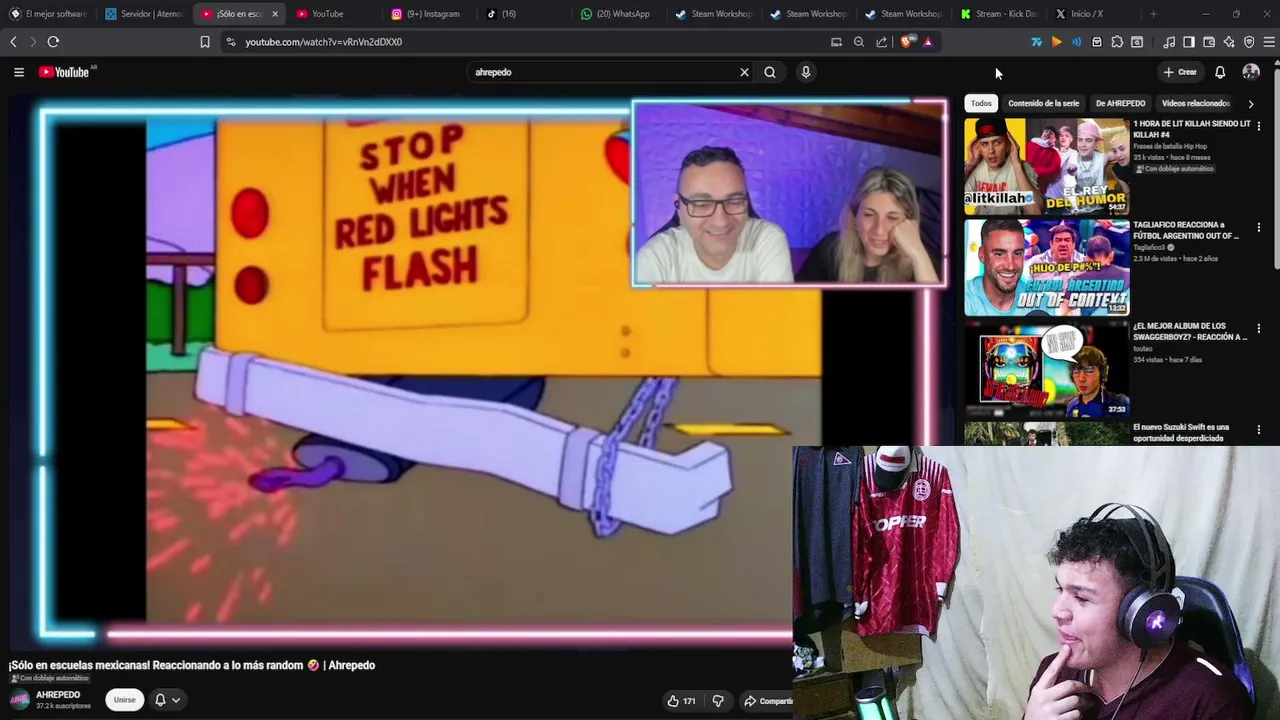Clear the YouTube search text

(x=744, y=72)
